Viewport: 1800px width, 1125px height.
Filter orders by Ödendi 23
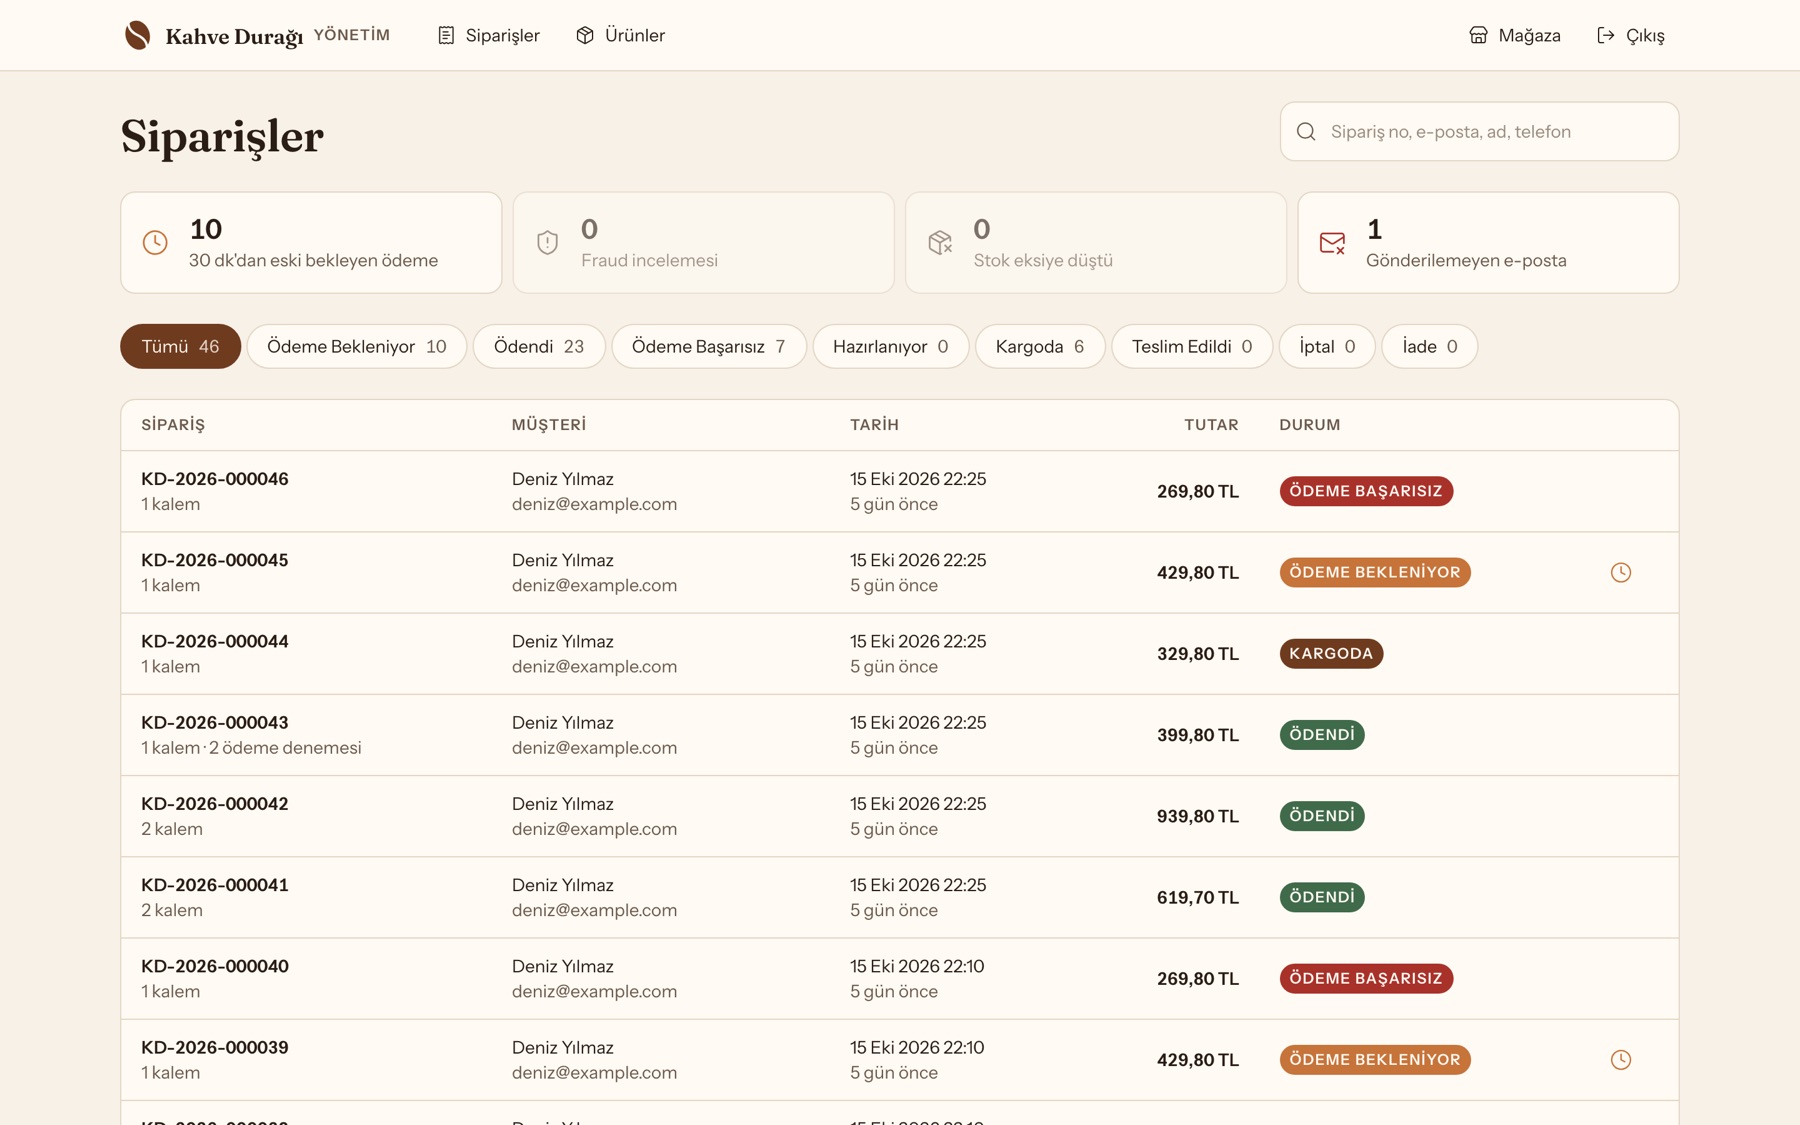click(x=539, y=346)
